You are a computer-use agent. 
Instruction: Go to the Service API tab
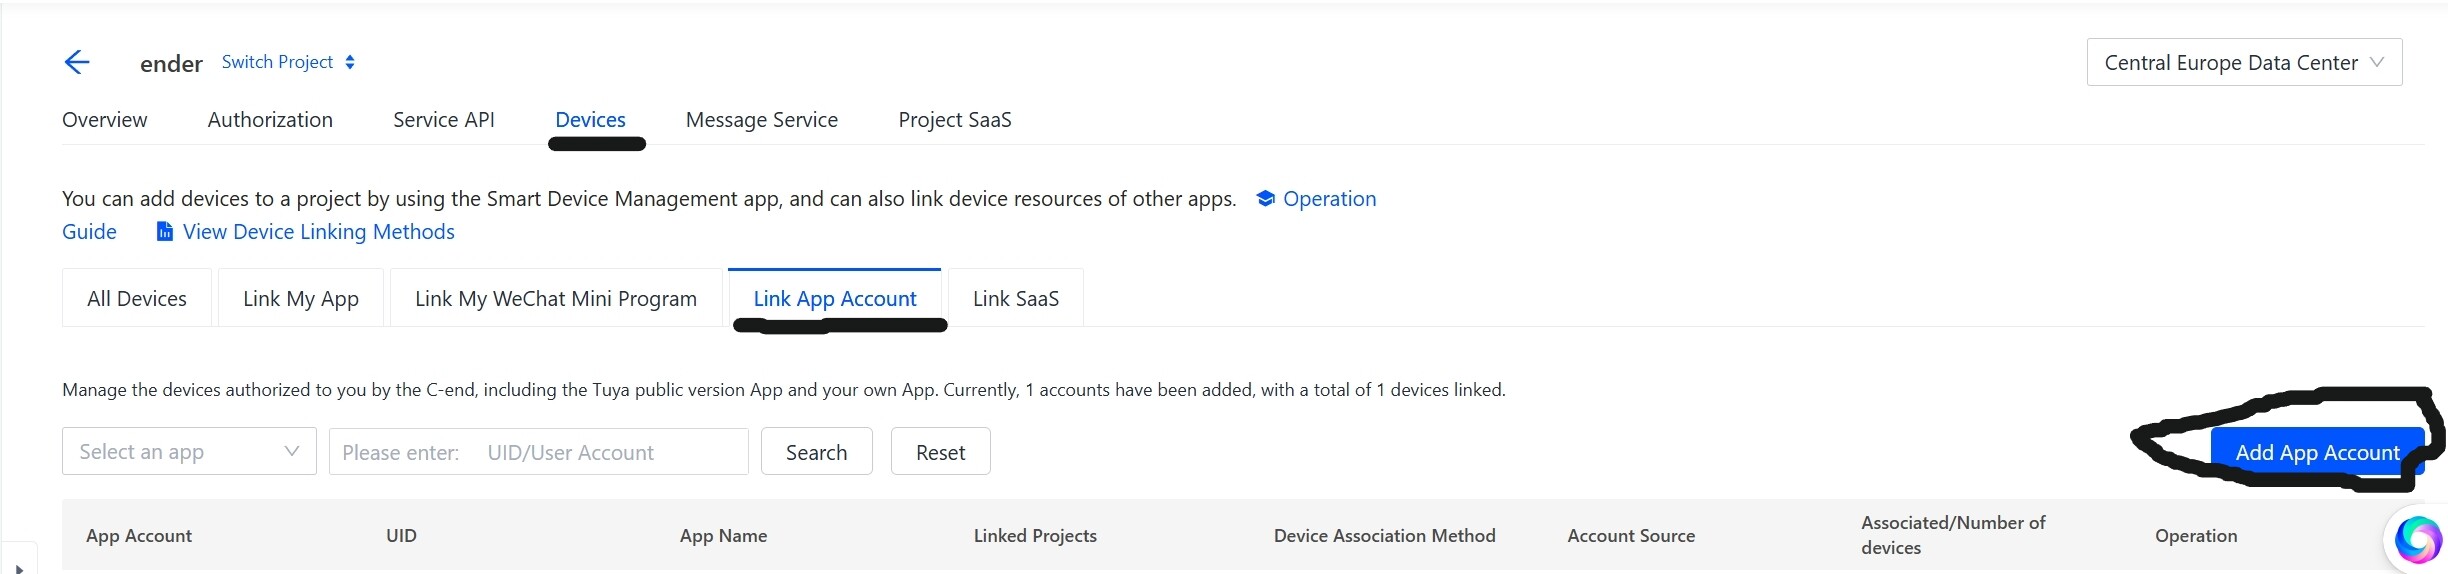(443, 120)
